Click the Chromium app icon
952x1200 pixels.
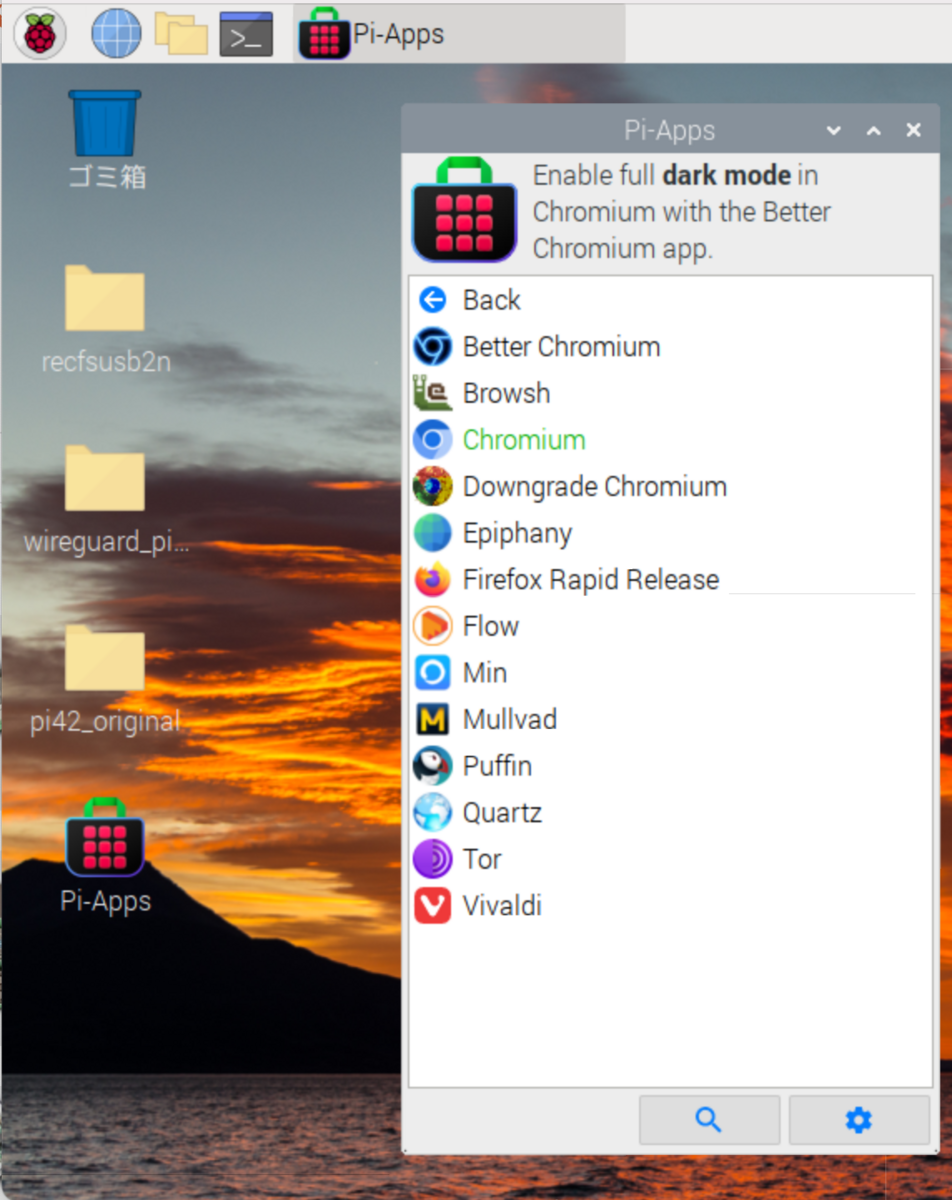[432, 440]
